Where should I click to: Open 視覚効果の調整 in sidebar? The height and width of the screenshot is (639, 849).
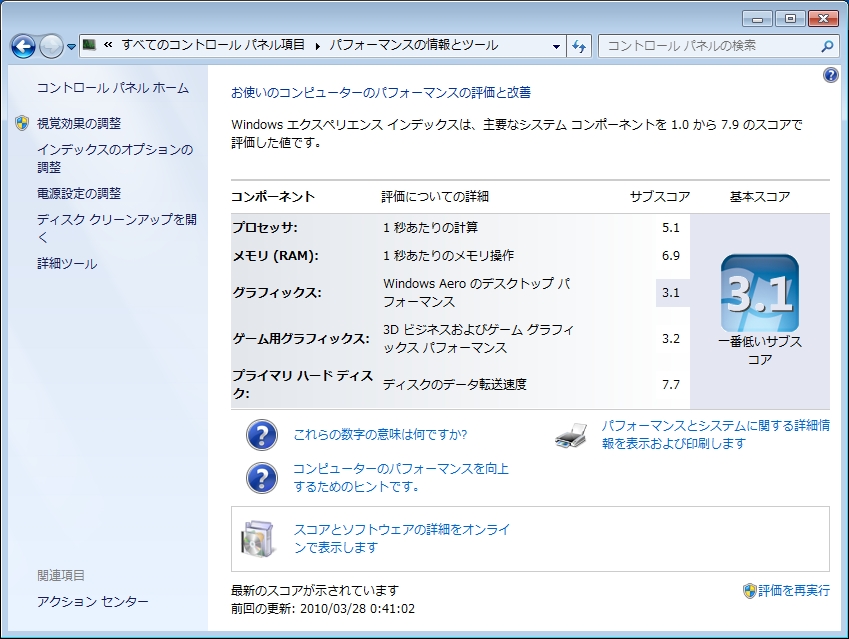coord(79,123)
